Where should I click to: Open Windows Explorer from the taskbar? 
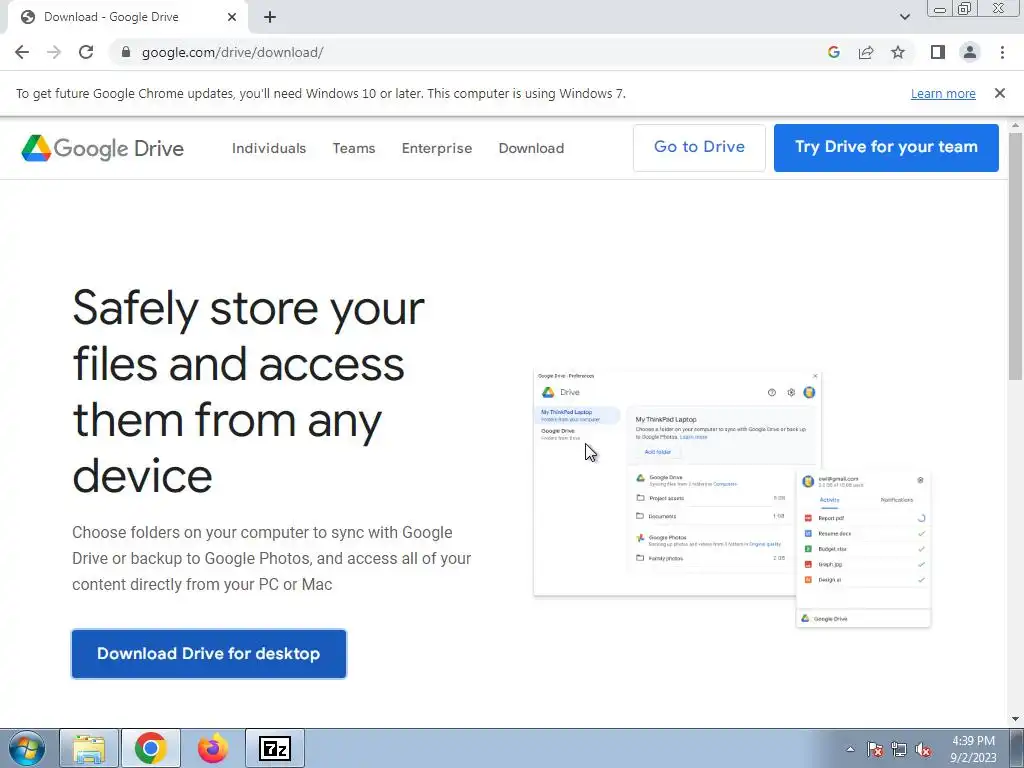[x=89, y=748]
